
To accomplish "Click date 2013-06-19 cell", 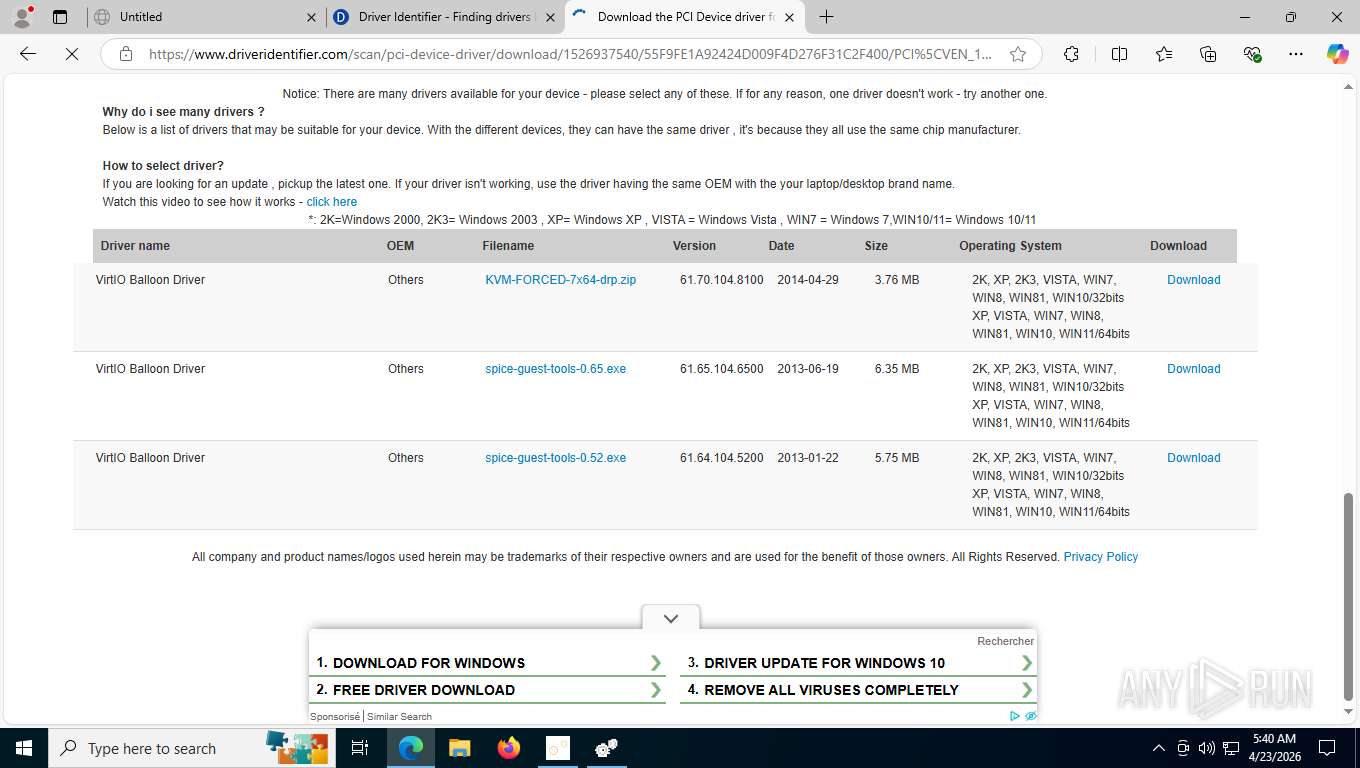I will (808, 369).
